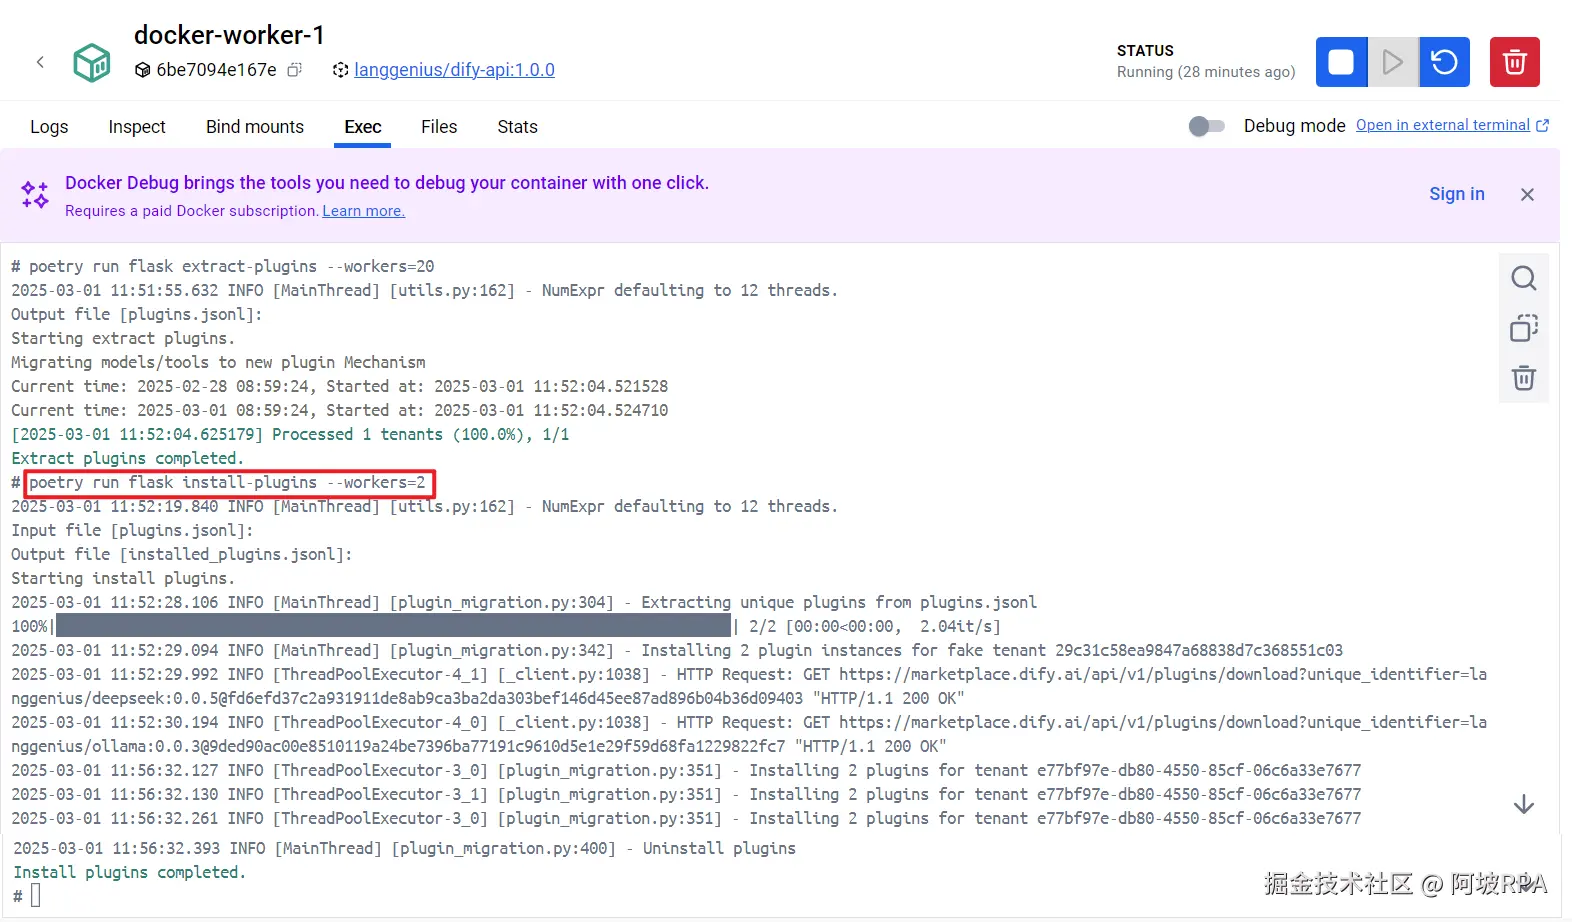
Task: Click the docker-worker-1 container title
Action: coord(229,35)
